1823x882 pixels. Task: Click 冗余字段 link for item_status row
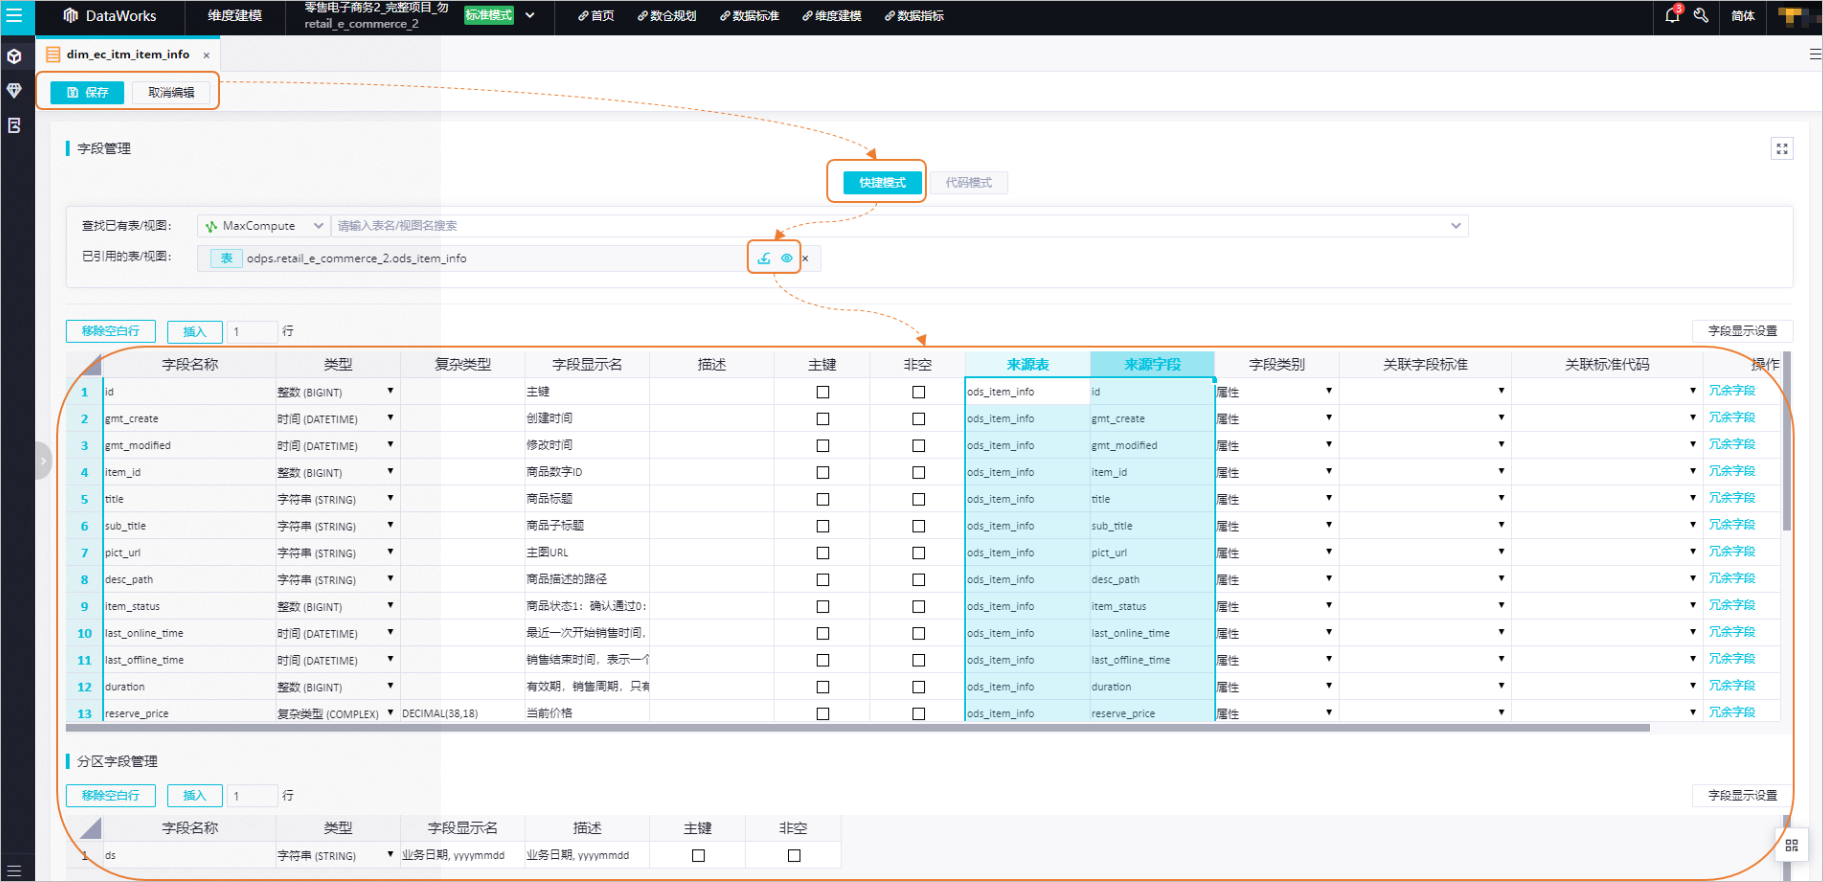click(x=1732, y=605)
